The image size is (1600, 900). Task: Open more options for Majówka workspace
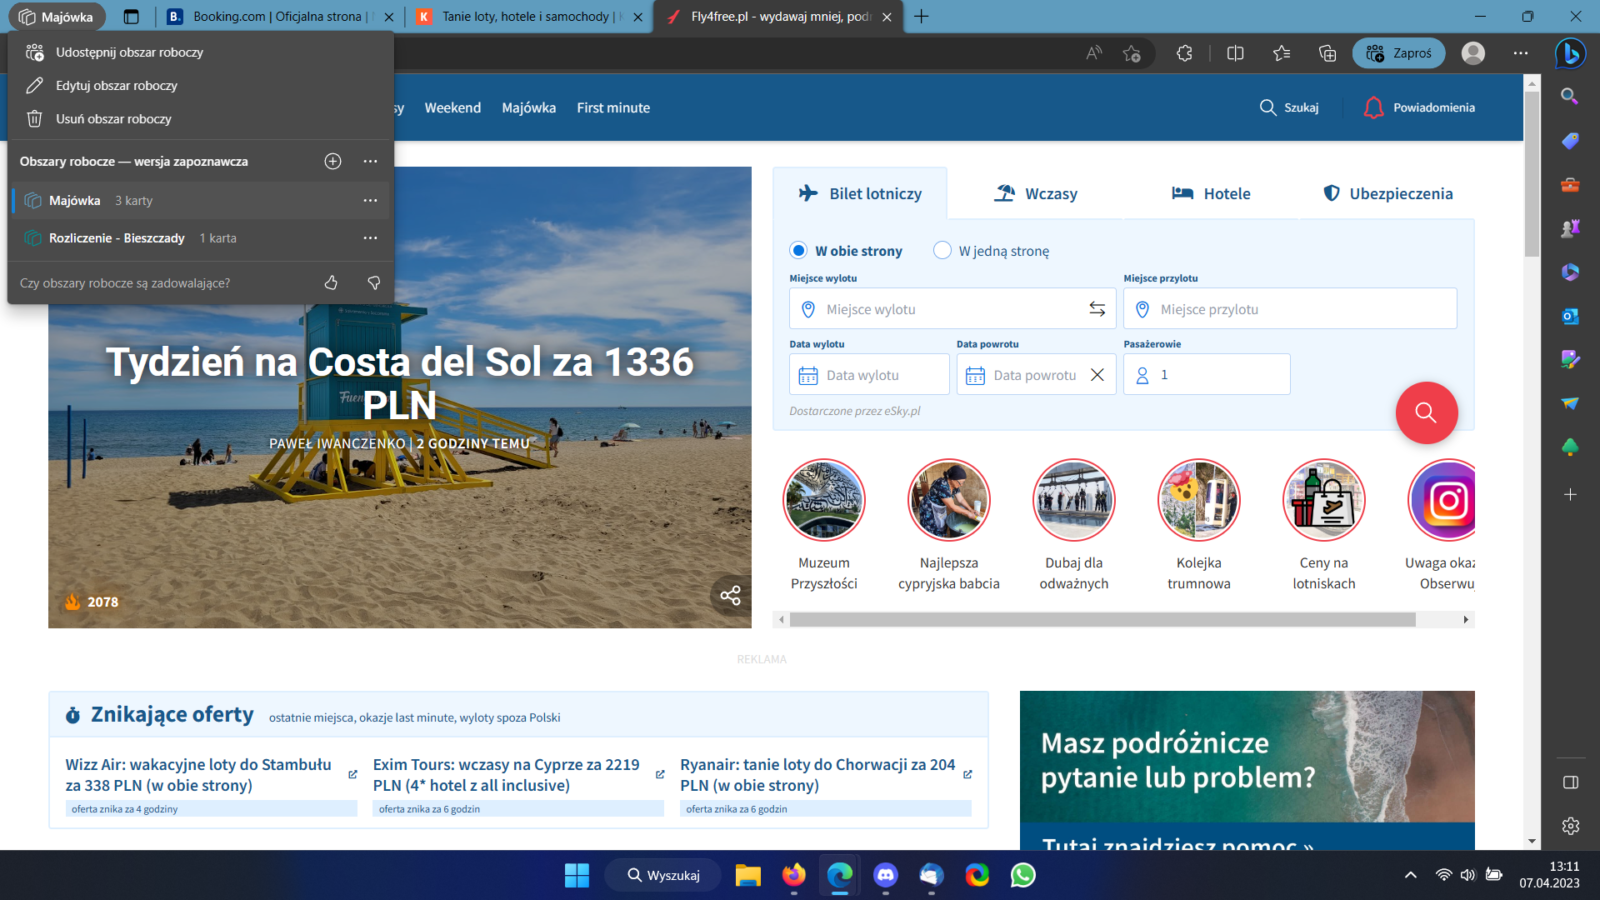(370, 200)
